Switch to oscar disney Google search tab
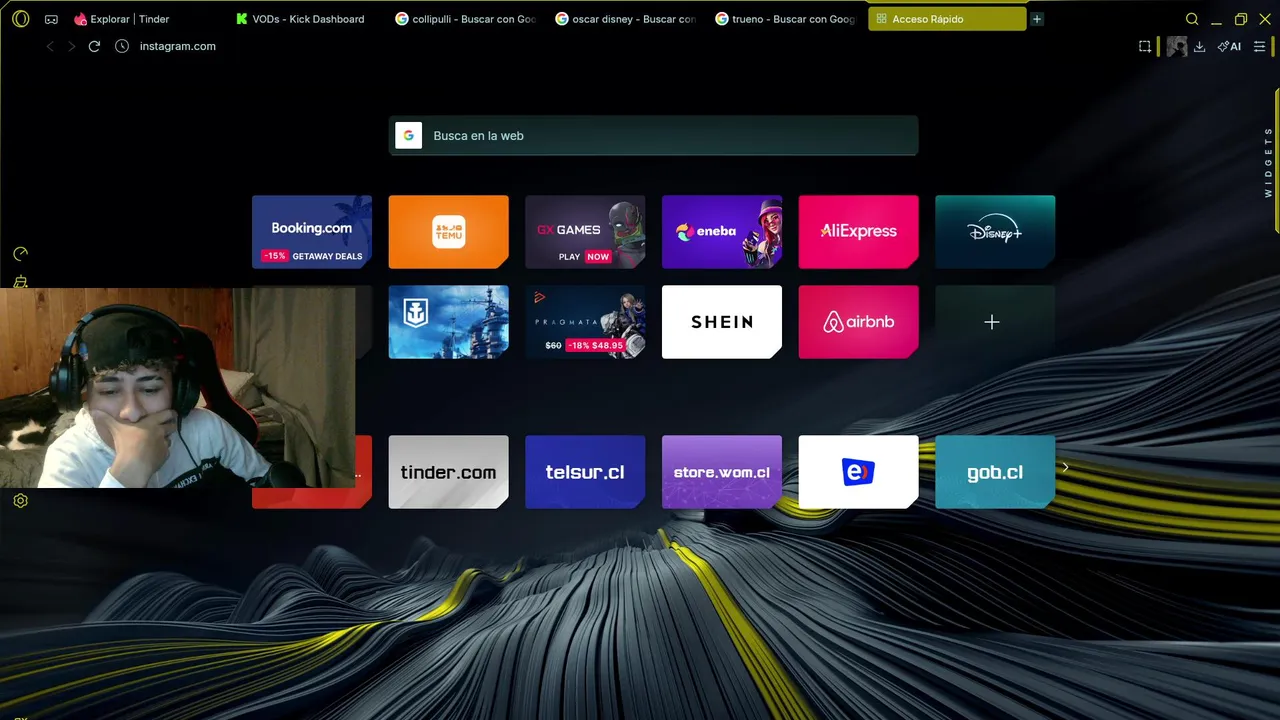1280x720 pixels. 626,19
